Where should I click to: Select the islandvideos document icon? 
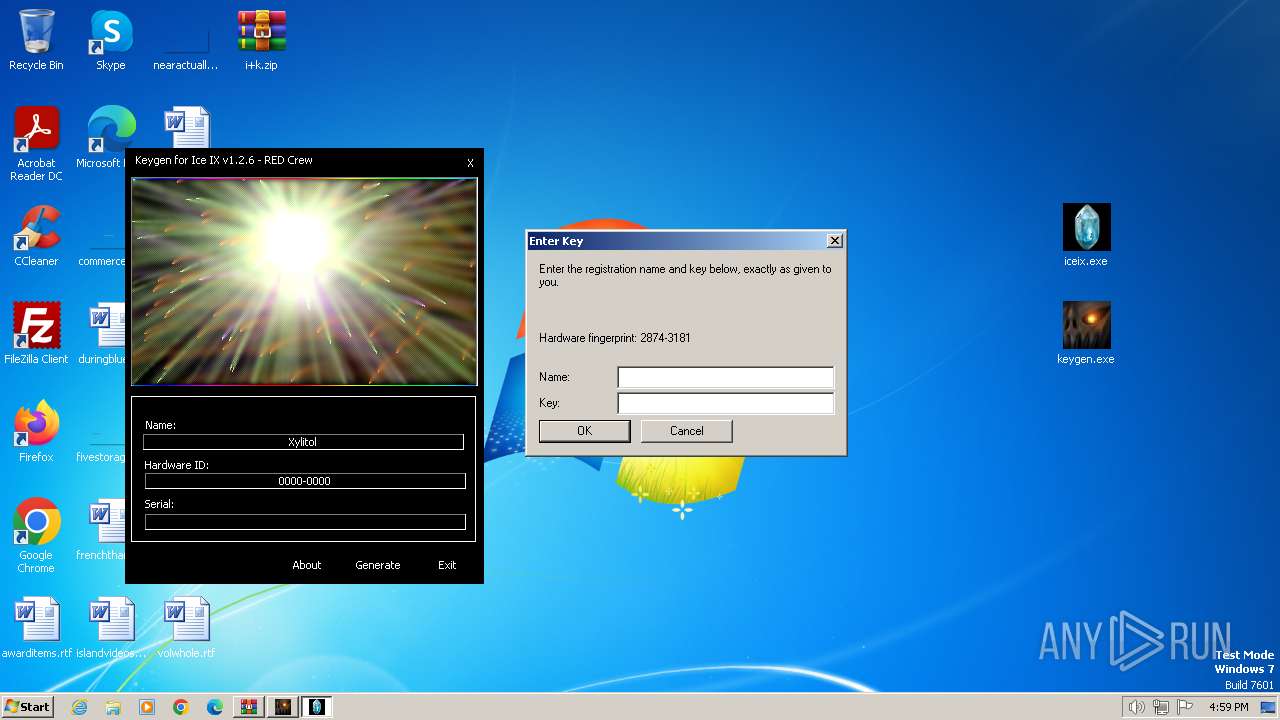pos(110,628)
